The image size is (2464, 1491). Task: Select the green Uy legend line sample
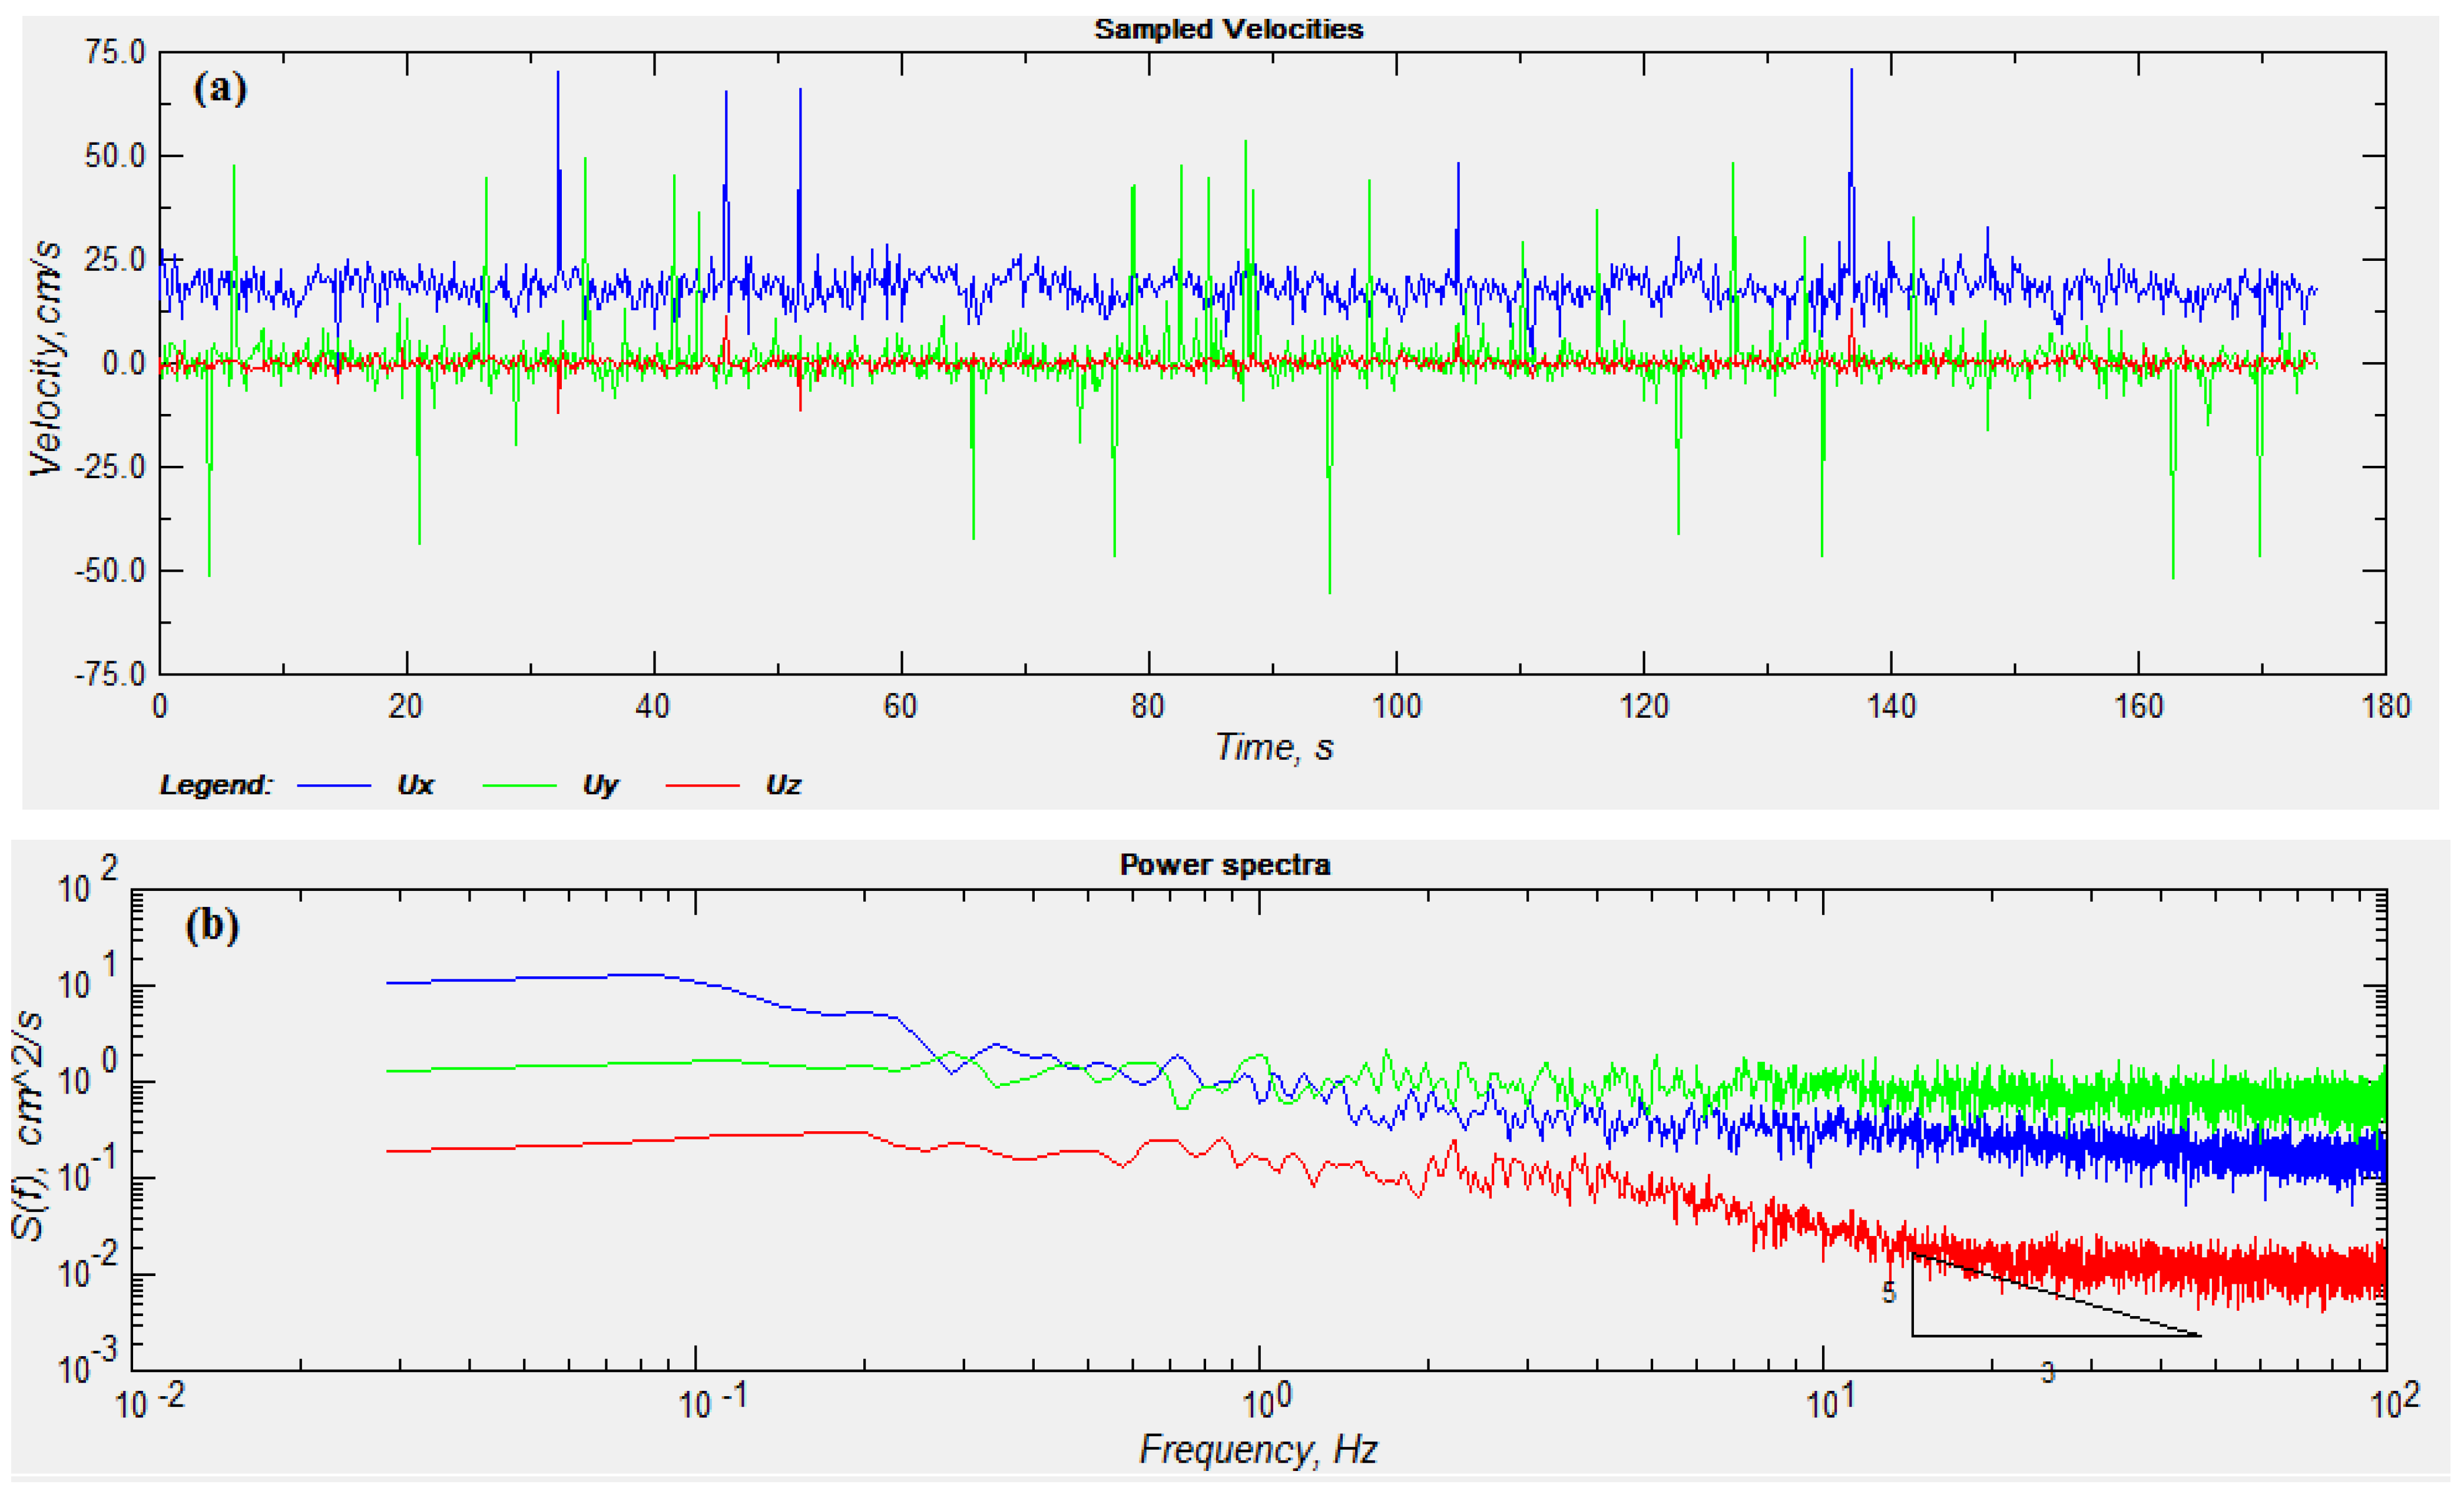pos(520,786)
